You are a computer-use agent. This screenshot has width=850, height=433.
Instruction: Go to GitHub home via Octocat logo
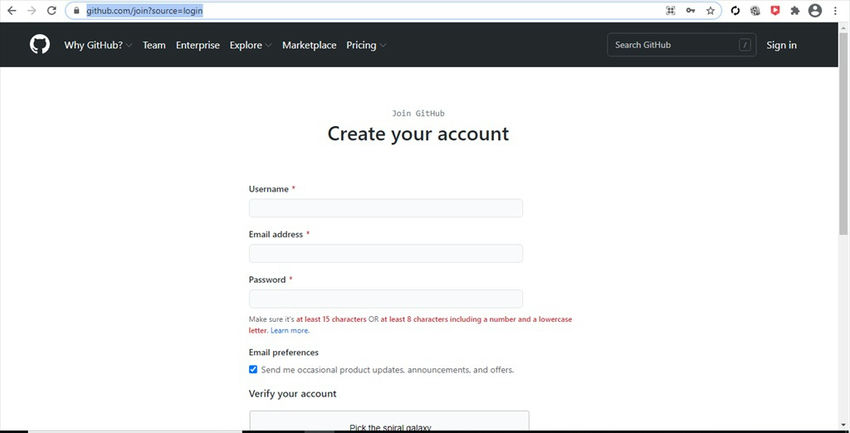tap(40, 44)
